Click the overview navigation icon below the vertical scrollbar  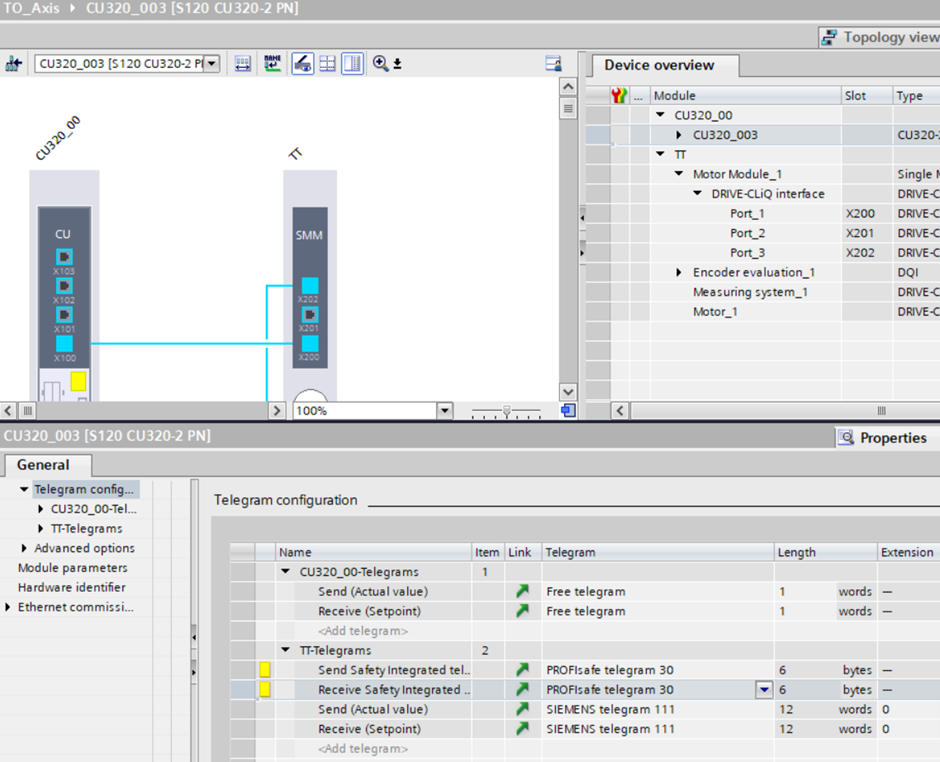568,410
